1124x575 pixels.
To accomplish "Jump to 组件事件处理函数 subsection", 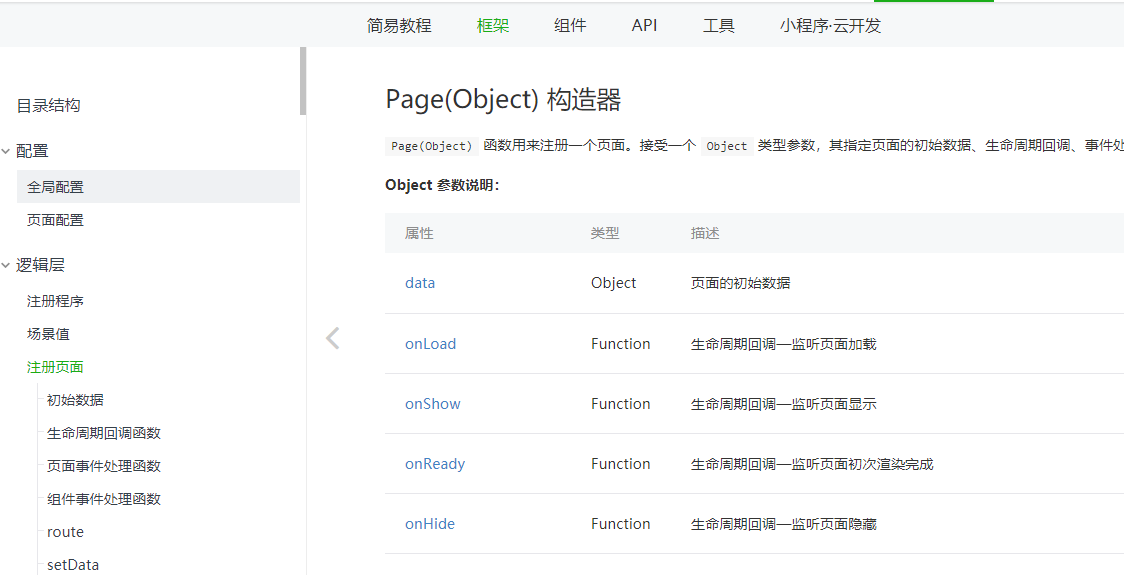I will (104, 499).
